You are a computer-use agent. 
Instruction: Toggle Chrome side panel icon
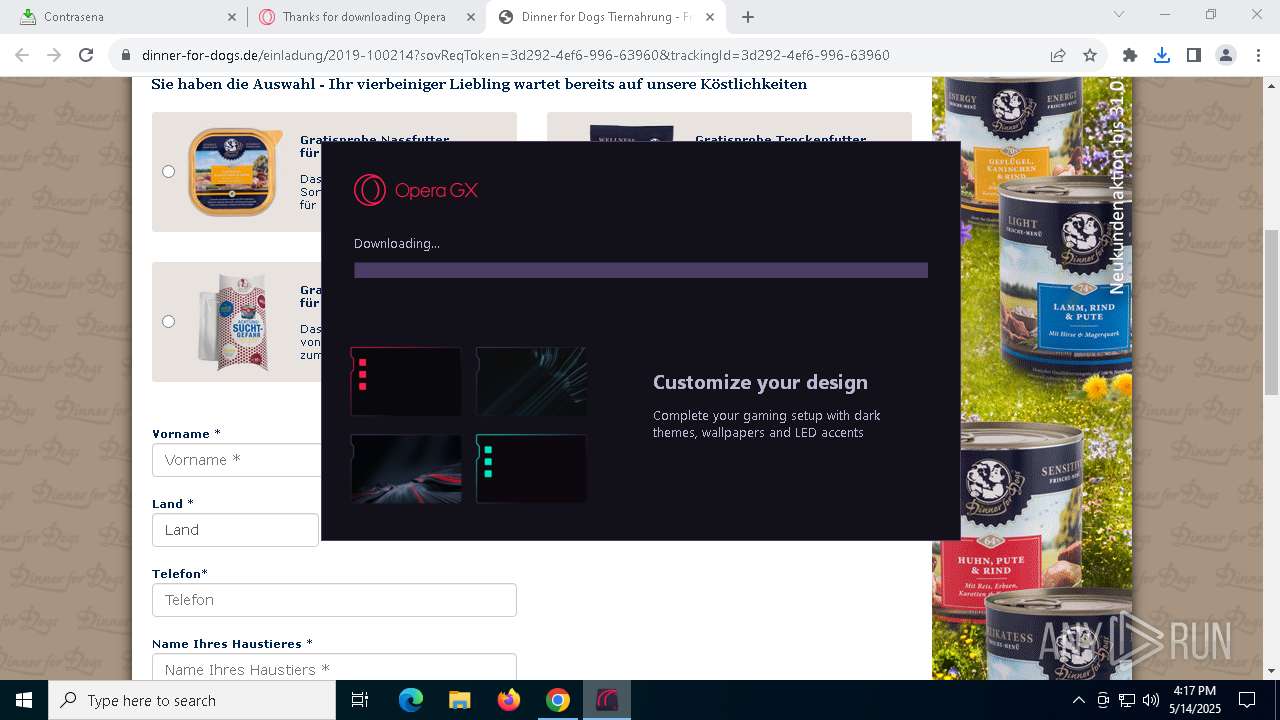(1194, 56)
